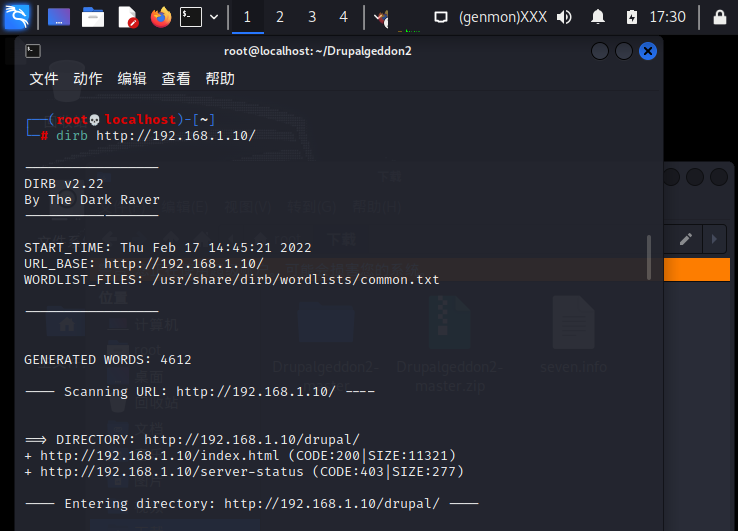
Task: Switch to workspace 3
Action: [312, 17]
